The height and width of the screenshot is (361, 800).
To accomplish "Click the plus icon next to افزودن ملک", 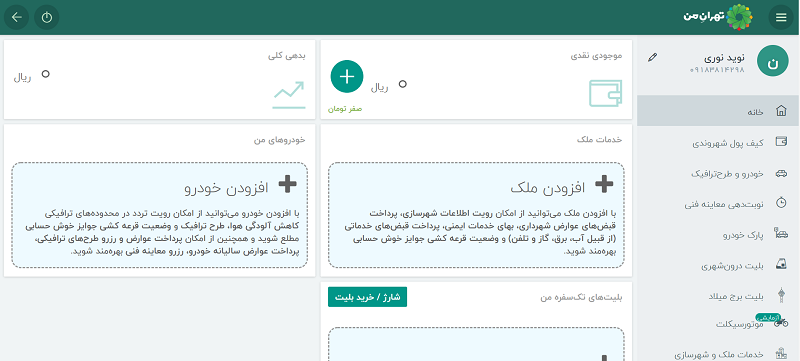I will [605, 184].
